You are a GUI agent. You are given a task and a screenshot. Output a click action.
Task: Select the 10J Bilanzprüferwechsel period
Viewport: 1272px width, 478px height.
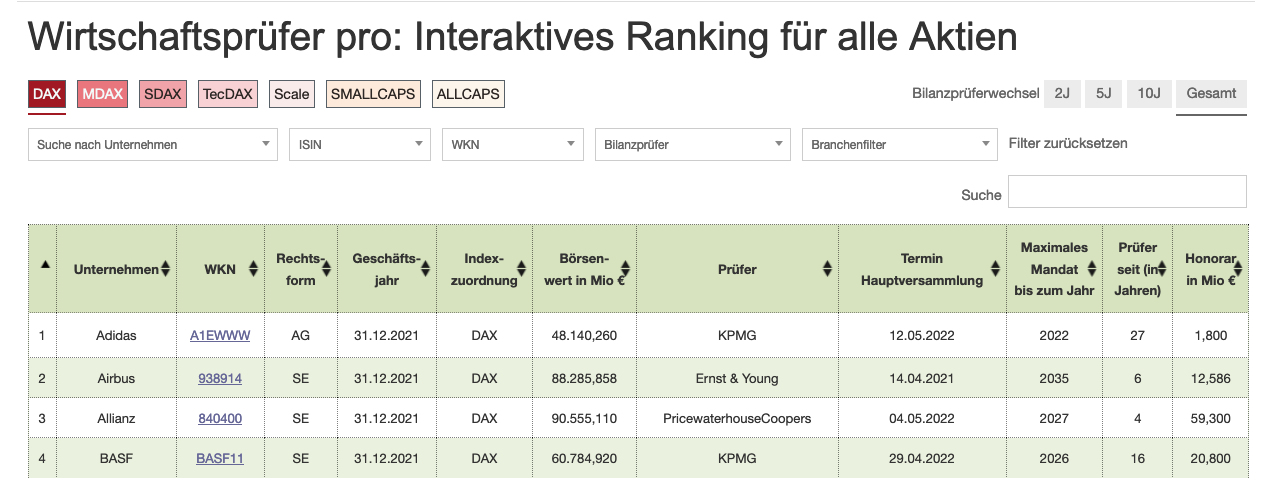coord(1148,93)
